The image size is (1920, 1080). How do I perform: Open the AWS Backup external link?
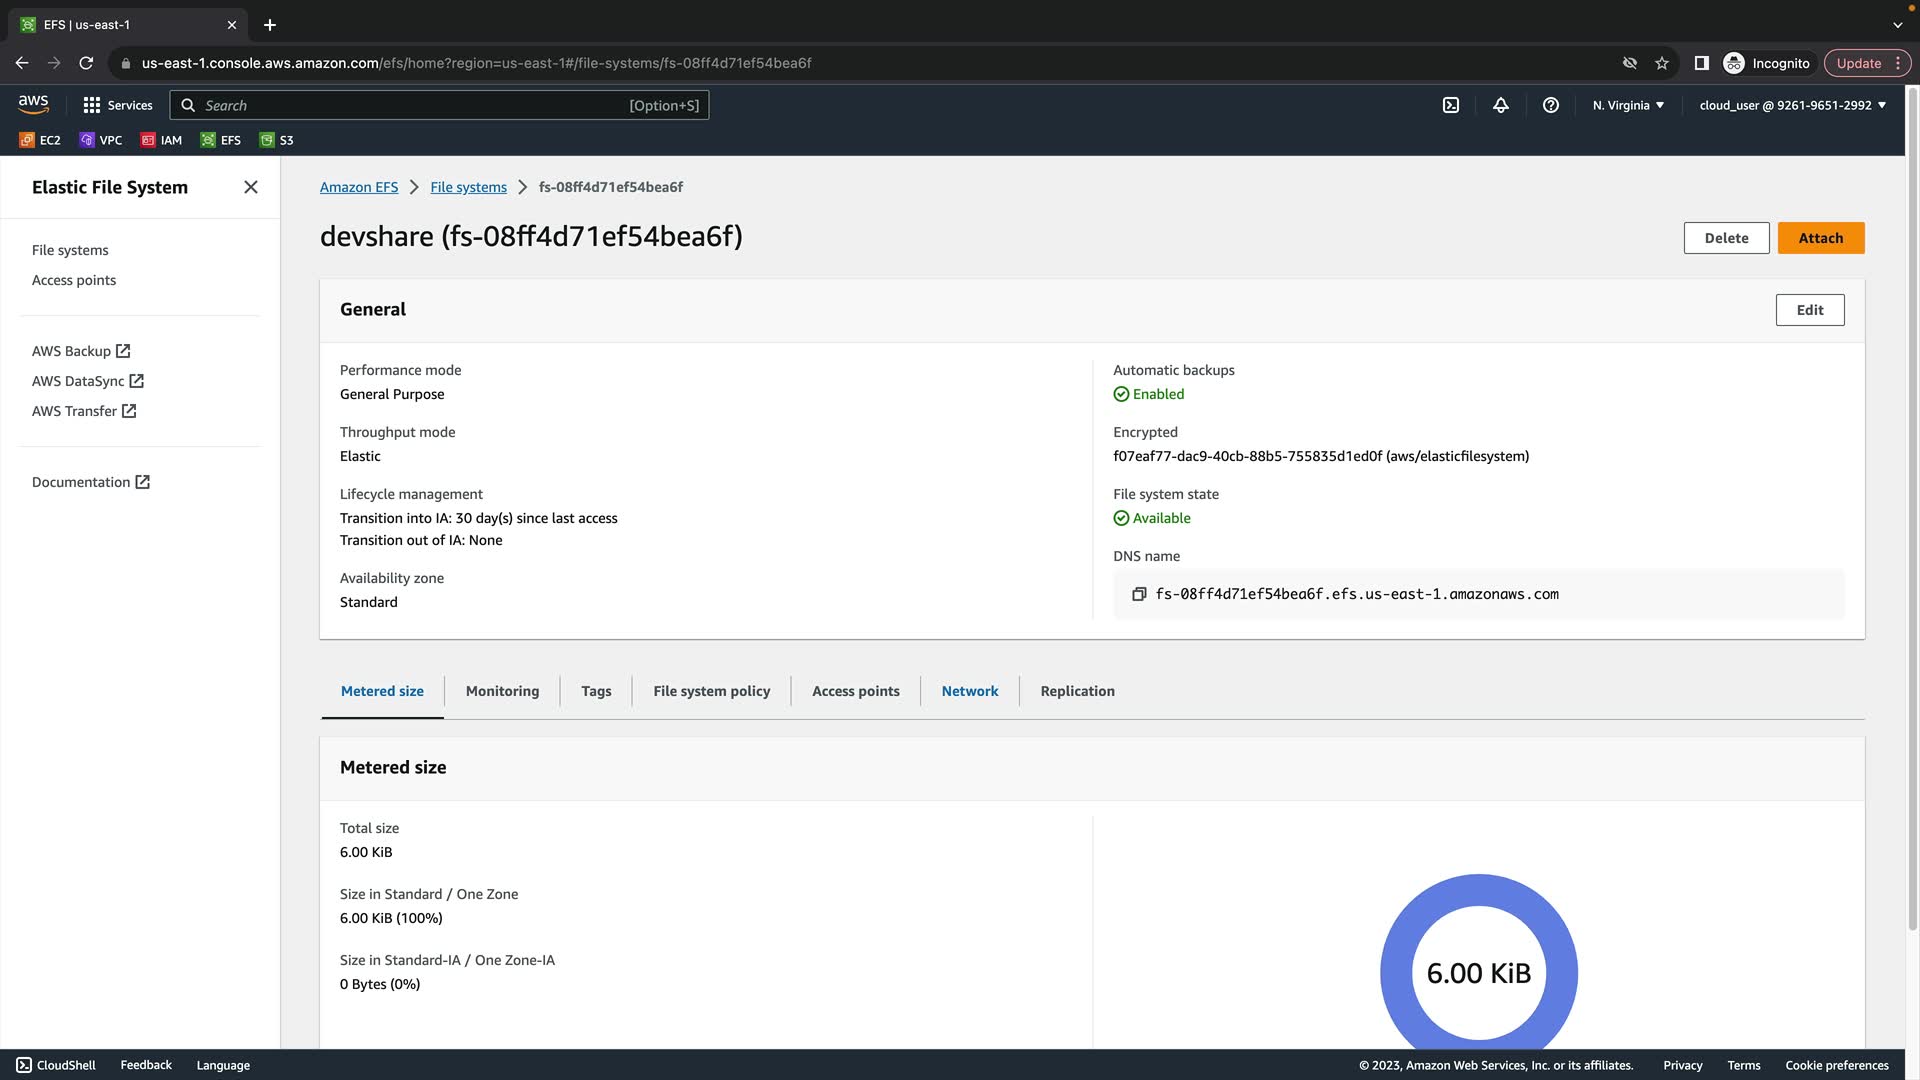pyautogui.click(x=81, y=351)
